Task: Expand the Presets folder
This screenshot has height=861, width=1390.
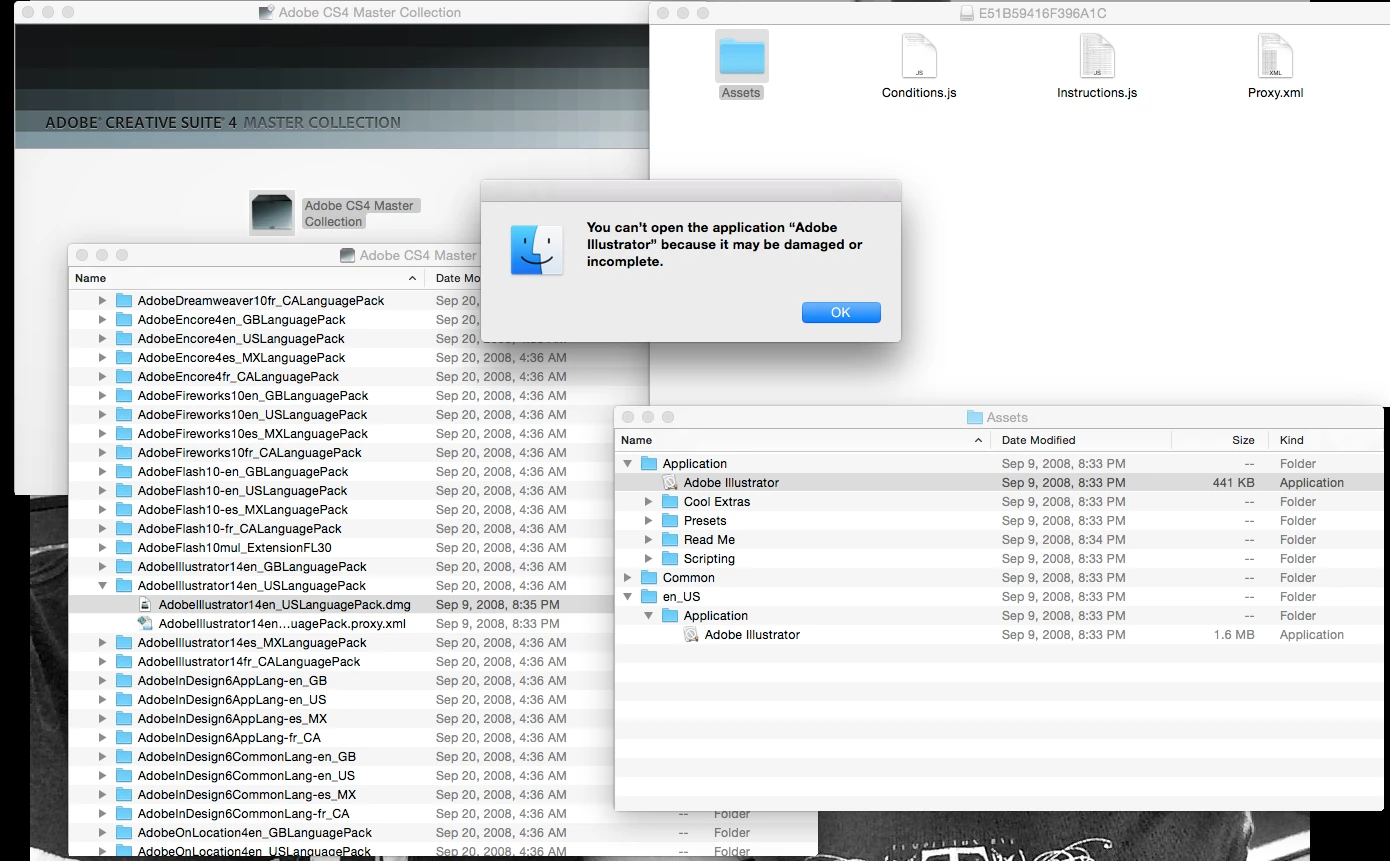Action: coord(649,521)
